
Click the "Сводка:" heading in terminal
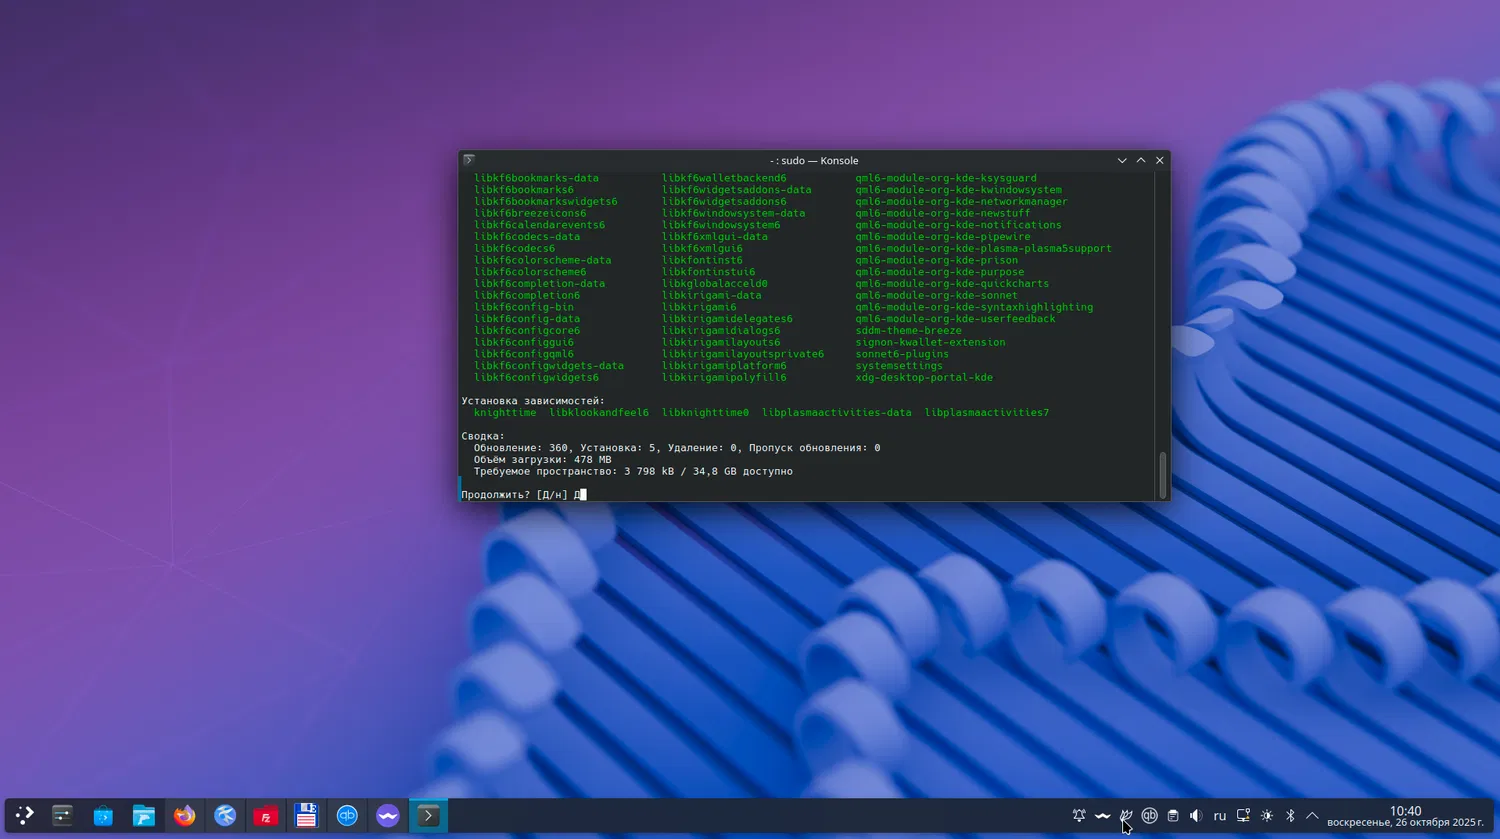pyautogui.click(x=483, y=436)
